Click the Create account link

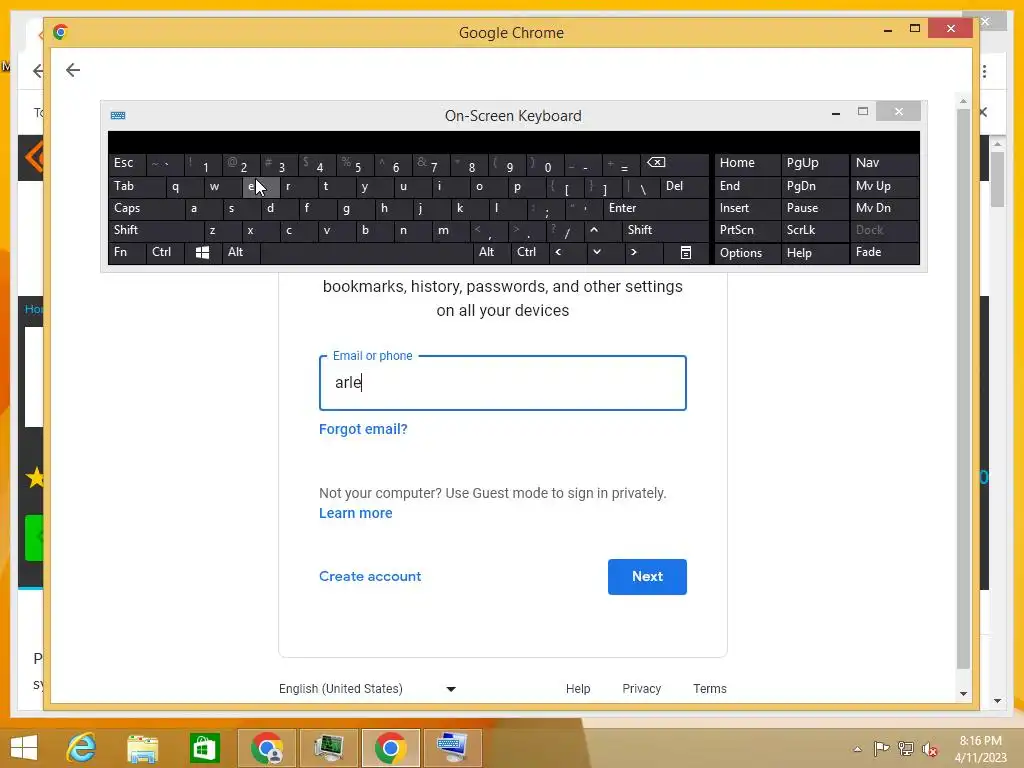(x=370, y=577)
